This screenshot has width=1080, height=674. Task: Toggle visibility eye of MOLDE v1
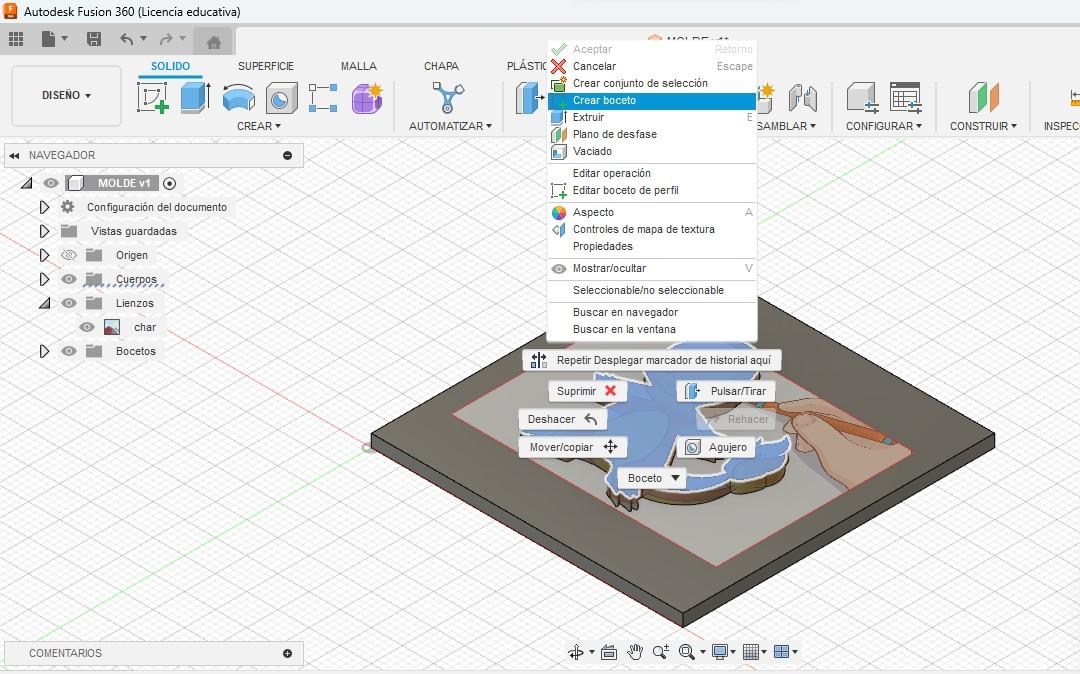click(51, 183)
